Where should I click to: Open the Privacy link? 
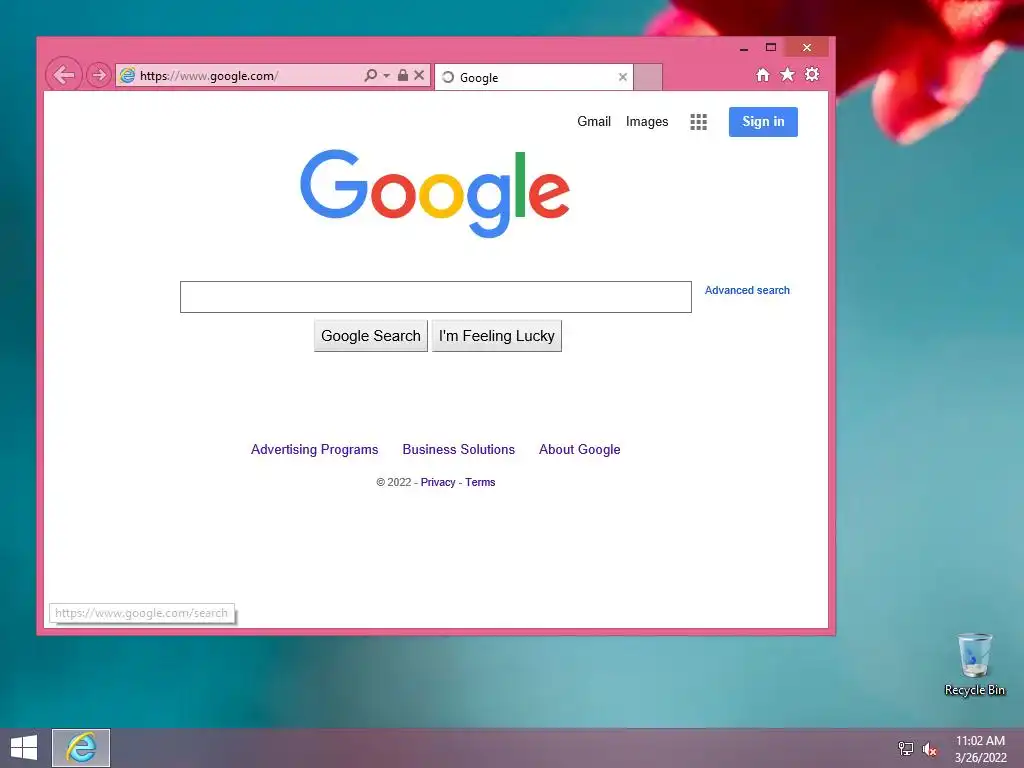(438, 482)
